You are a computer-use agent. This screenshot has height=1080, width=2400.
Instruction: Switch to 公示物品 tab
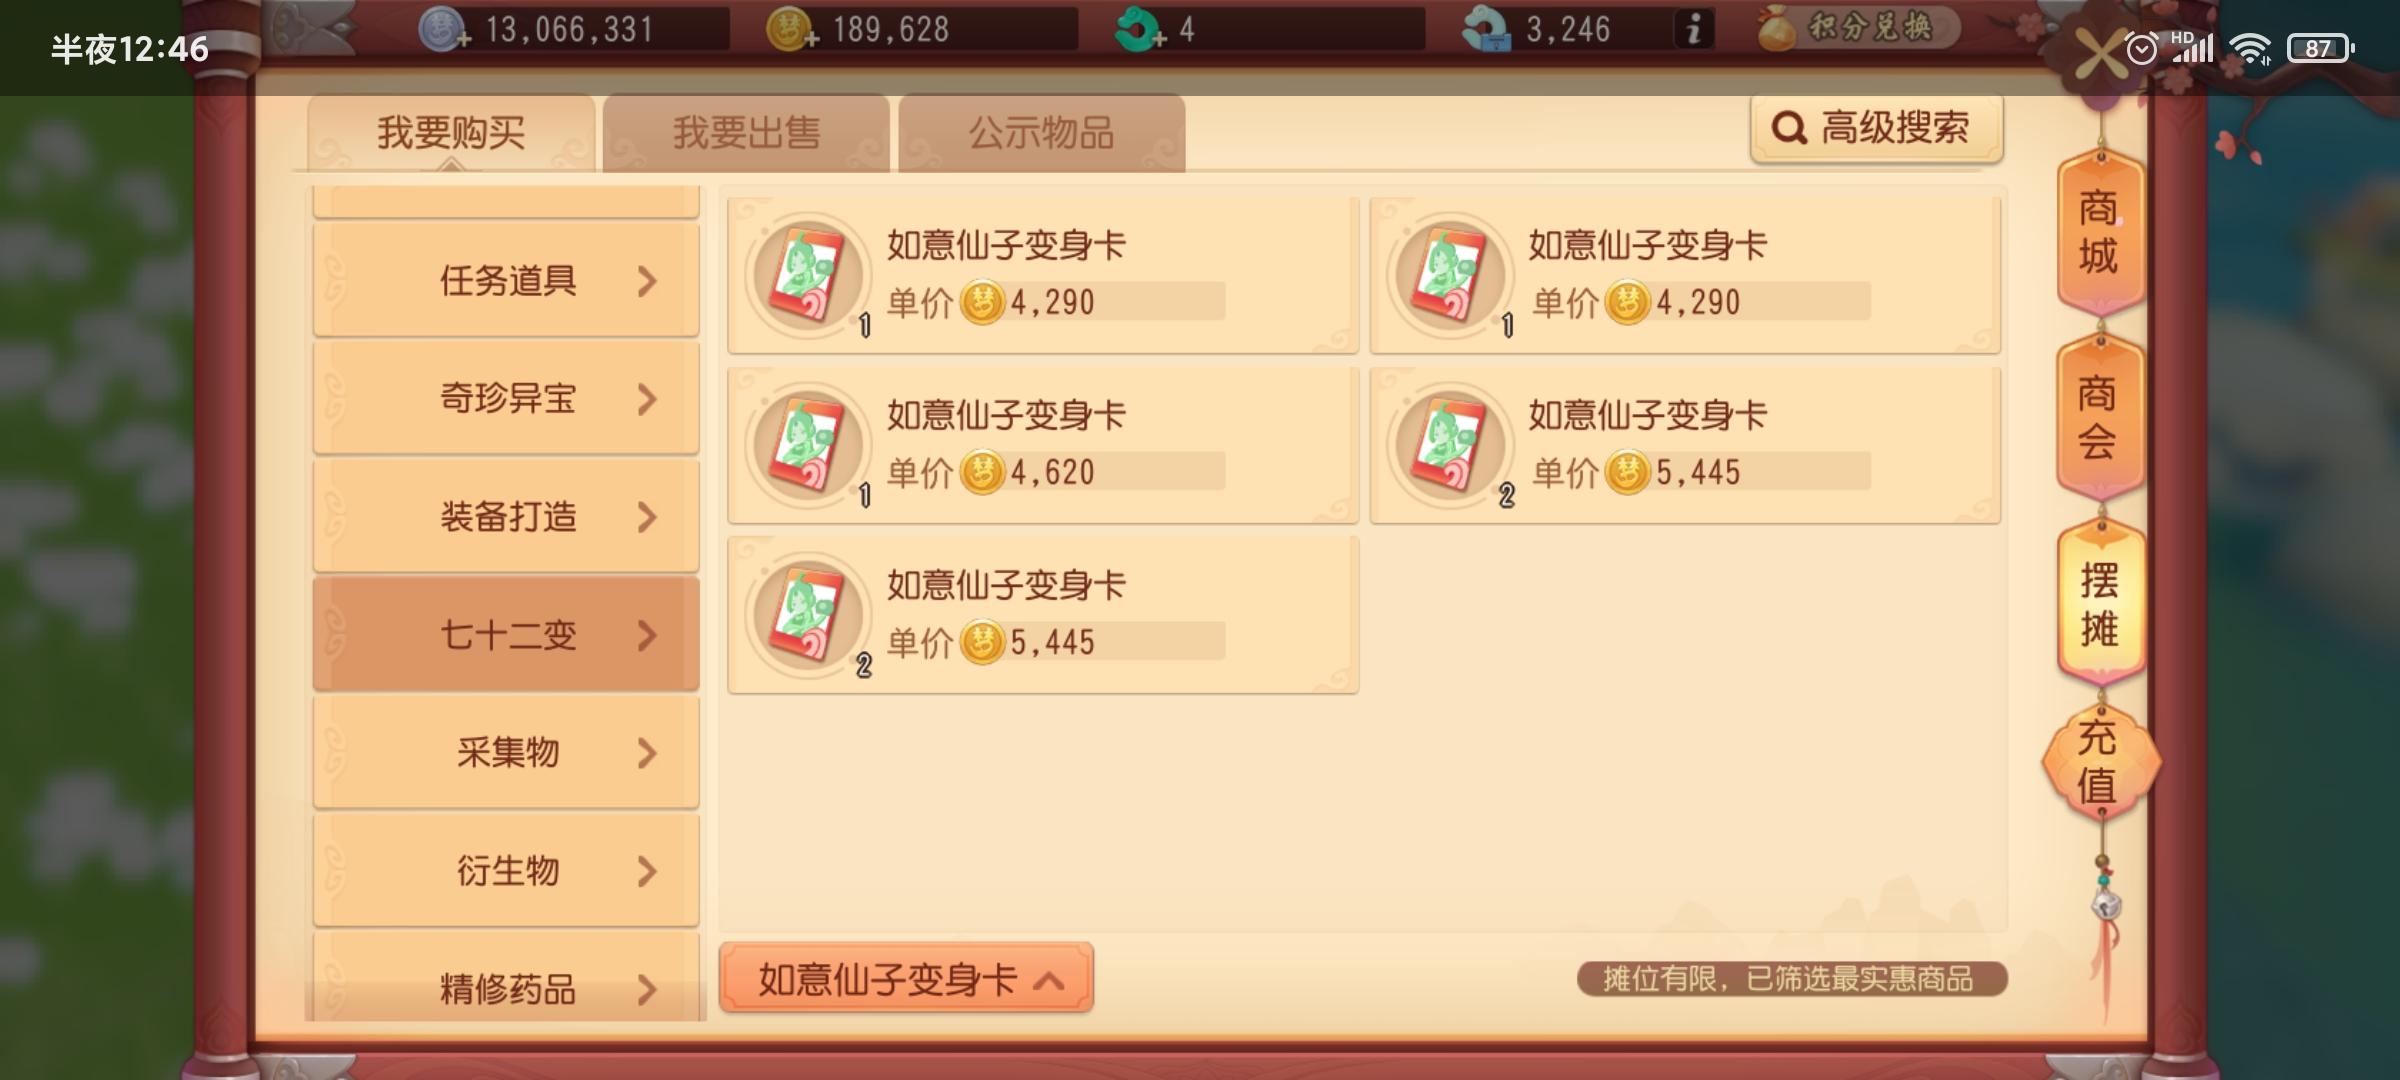click(x=1041, y=133)
